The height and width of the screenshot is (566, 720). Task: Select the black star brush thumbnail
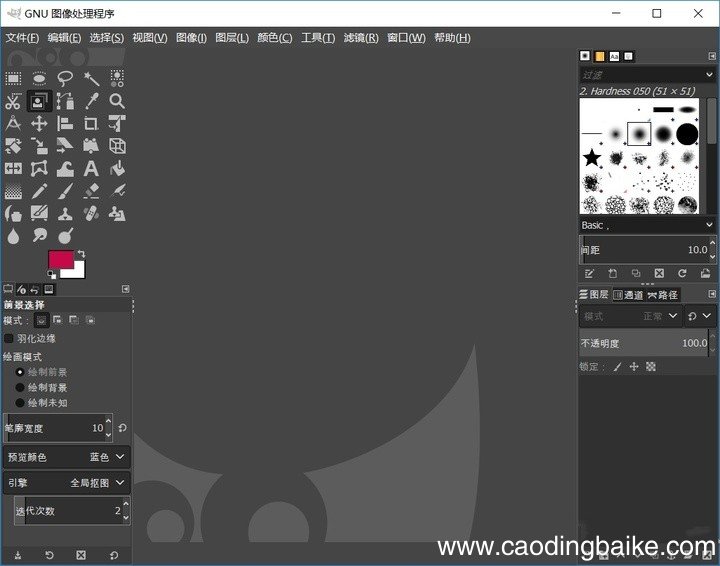[x=592, y=157]
